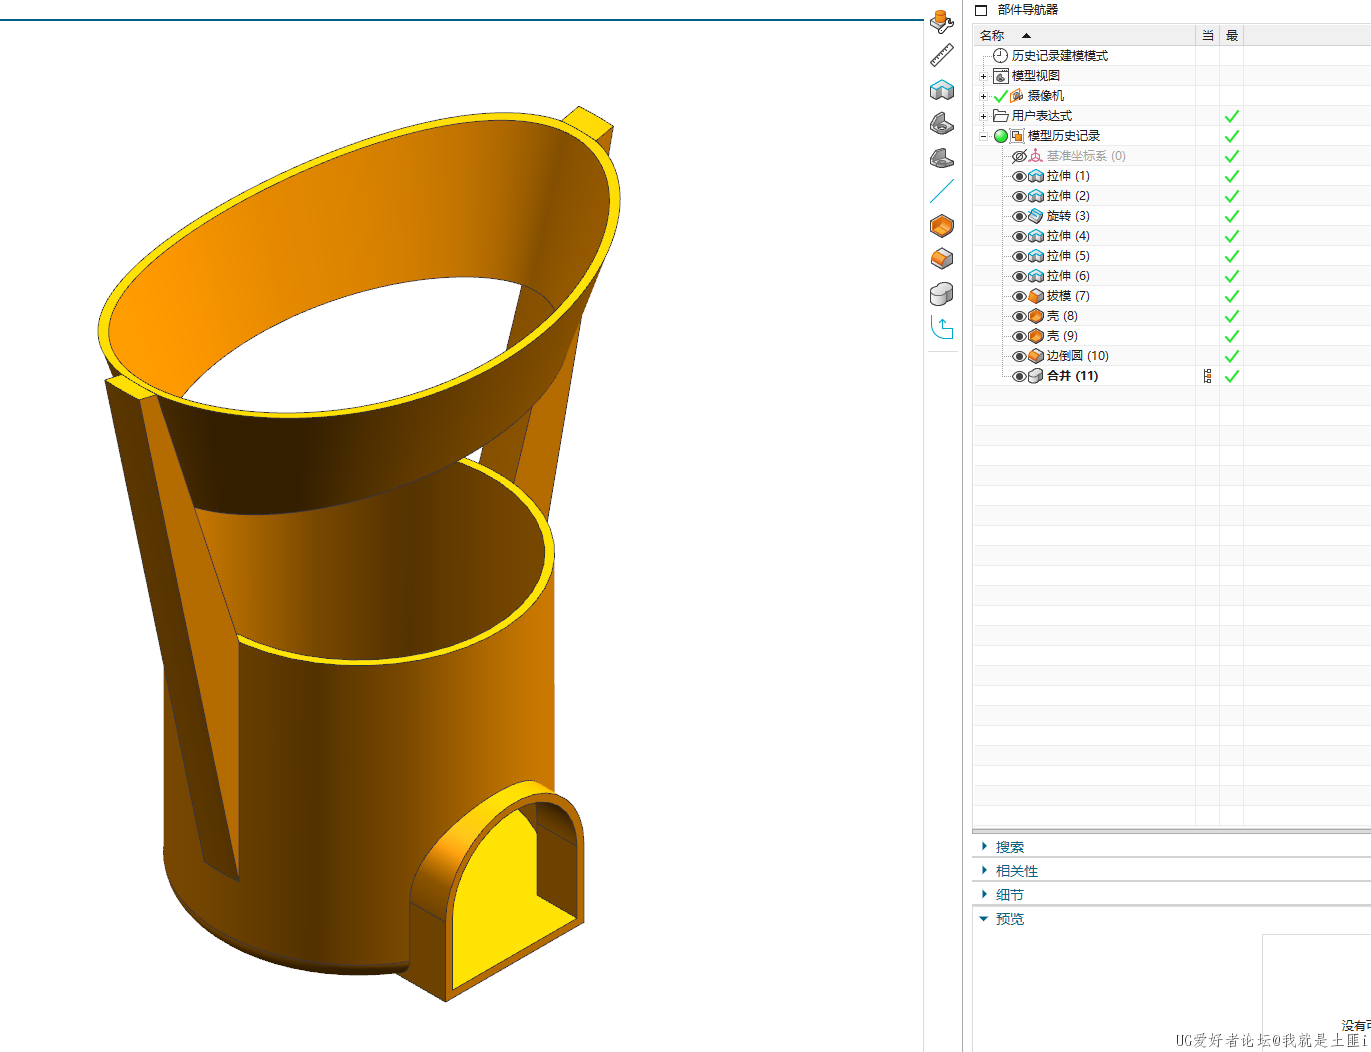Click the 模型历史记录 label text
The height and width of the screenshot is (1052, 1371).
[1064, 136]
